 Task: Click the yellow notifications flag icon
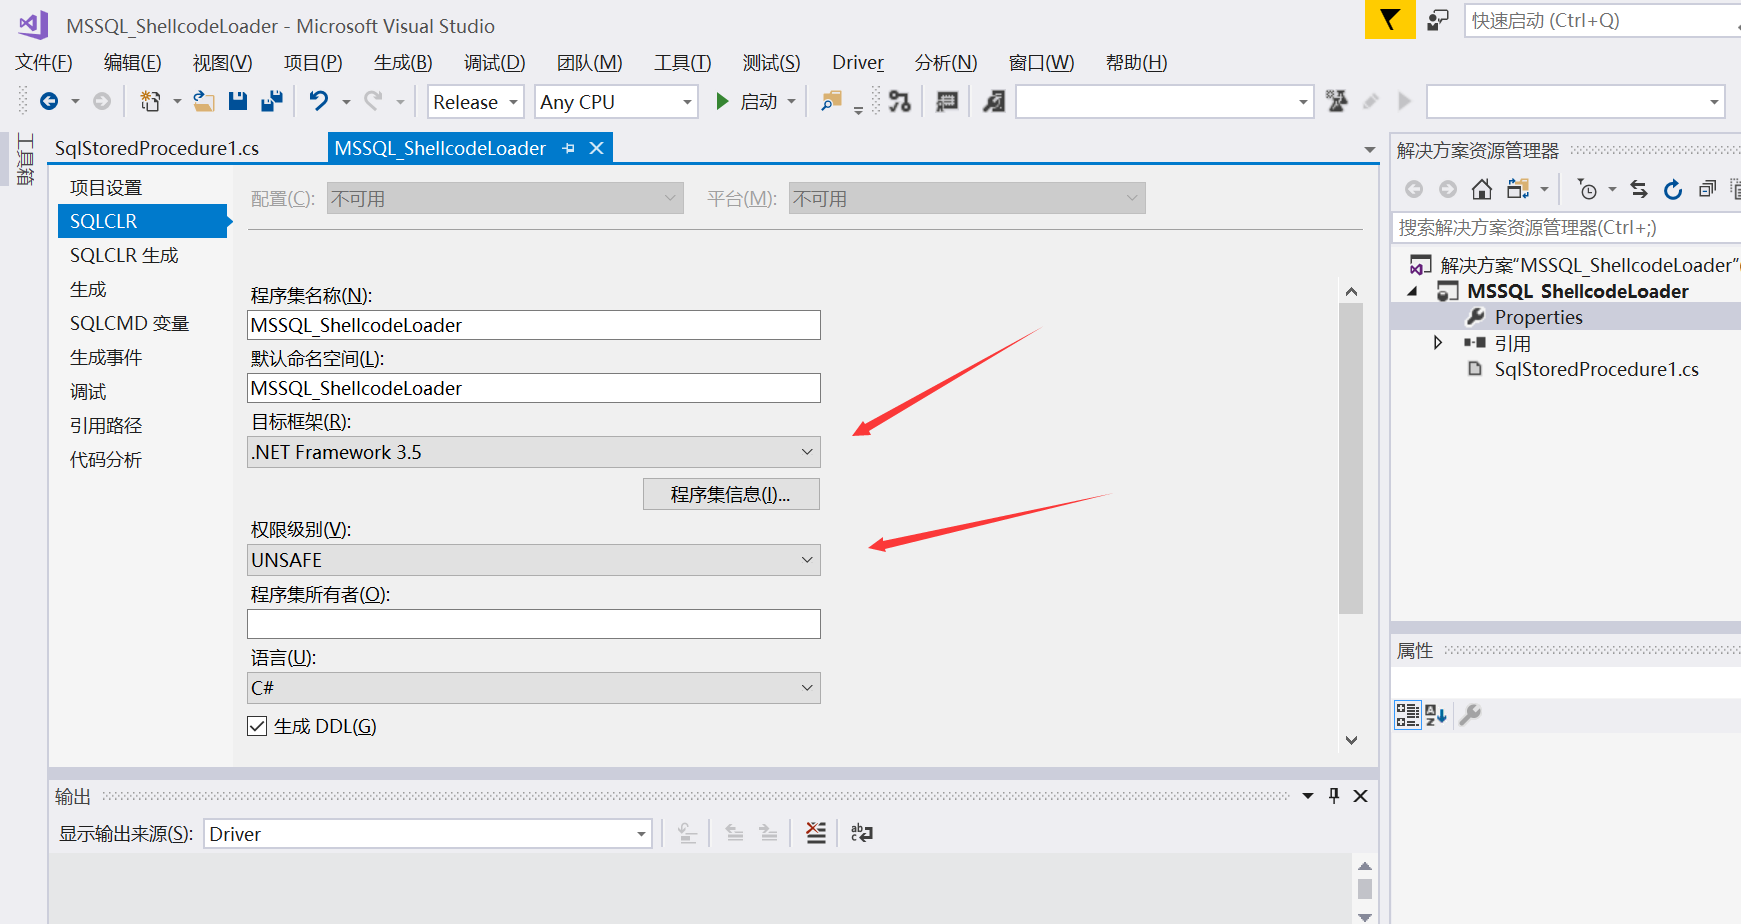tap(1390, 20)
